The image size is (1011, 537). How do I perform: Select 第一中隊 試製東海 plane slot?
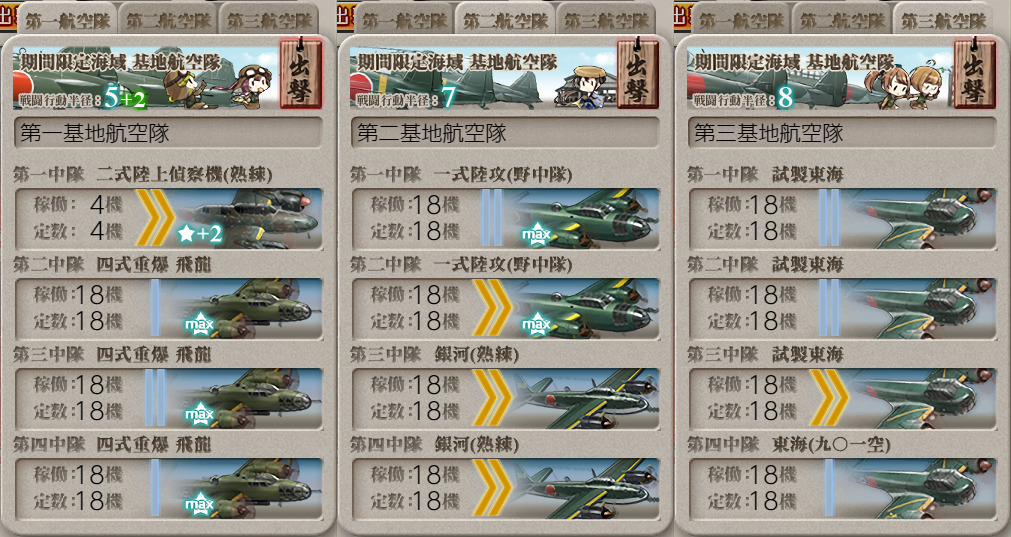coord(842,219)
